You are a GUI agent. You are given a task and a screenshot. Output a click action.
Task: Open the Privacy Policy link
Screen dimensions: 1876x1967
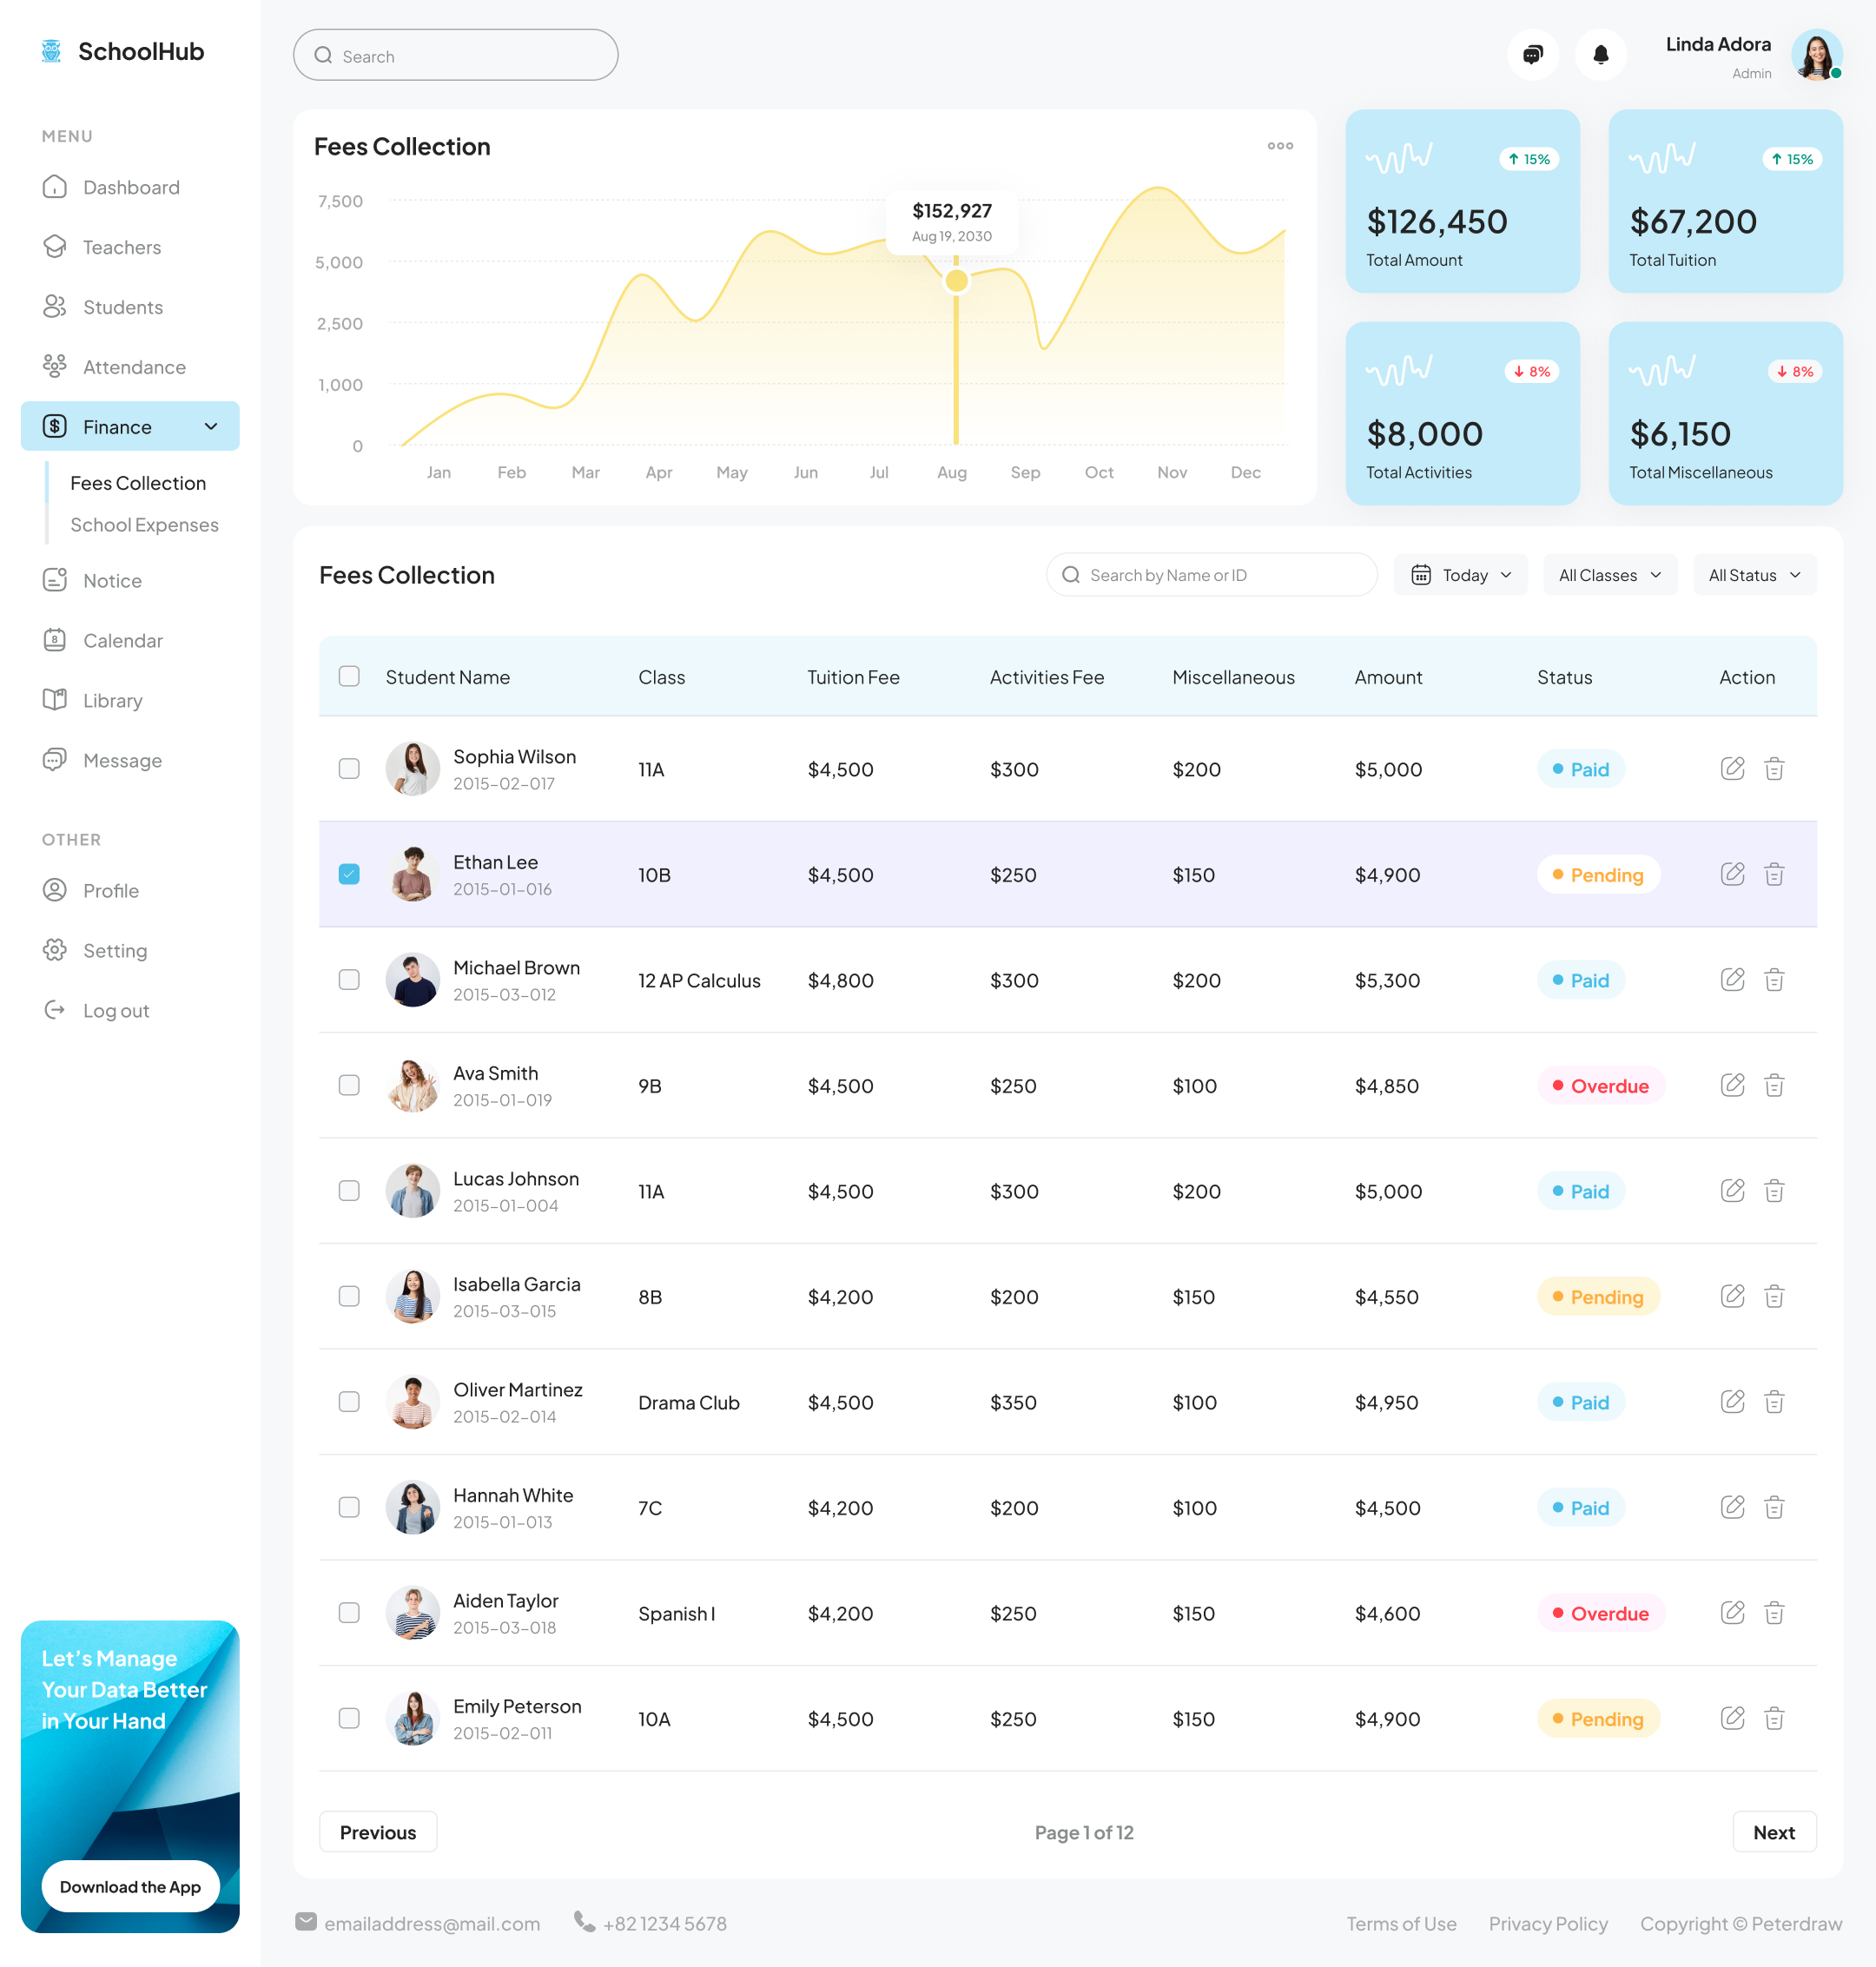(x=1548, y=1923)
